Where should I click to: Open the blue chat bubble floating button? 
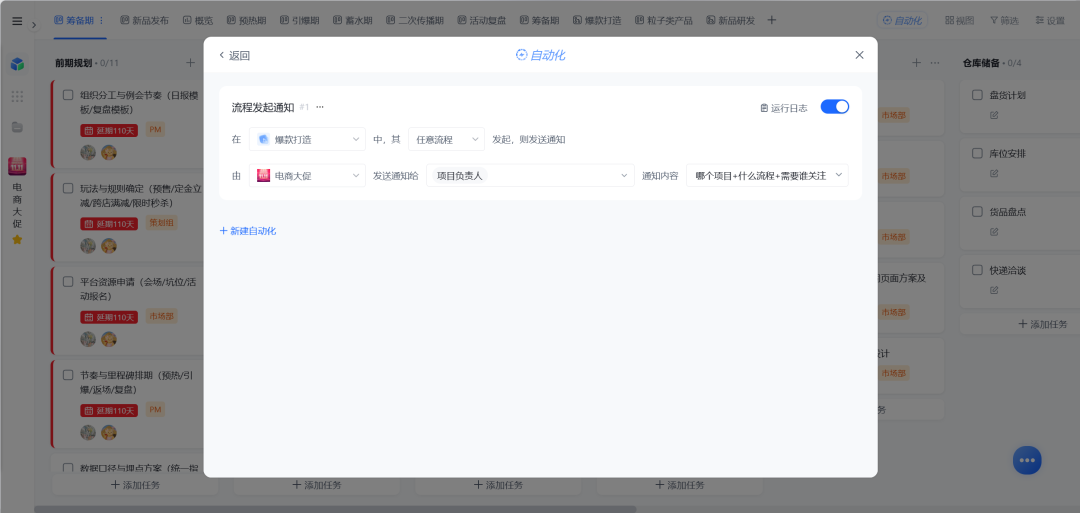(1027, 460)
